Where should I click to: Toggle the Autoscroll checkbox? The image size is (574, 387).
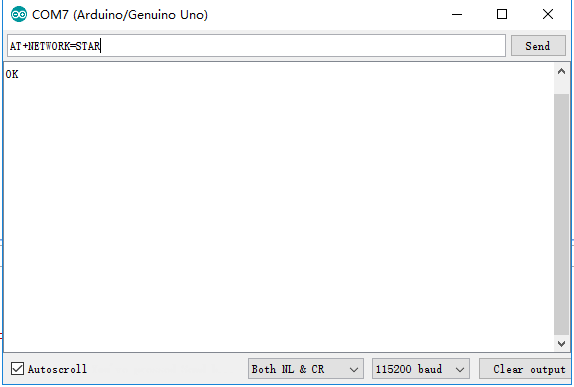point(17,369)
